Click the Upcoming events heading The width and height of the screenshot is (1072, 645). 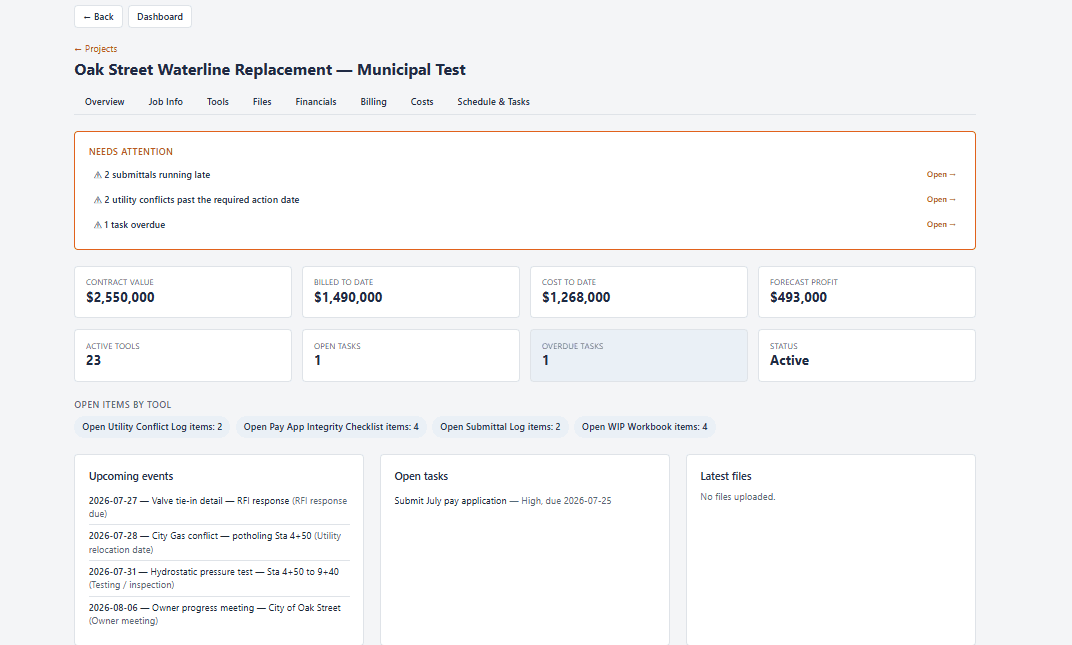coord(131,476)
